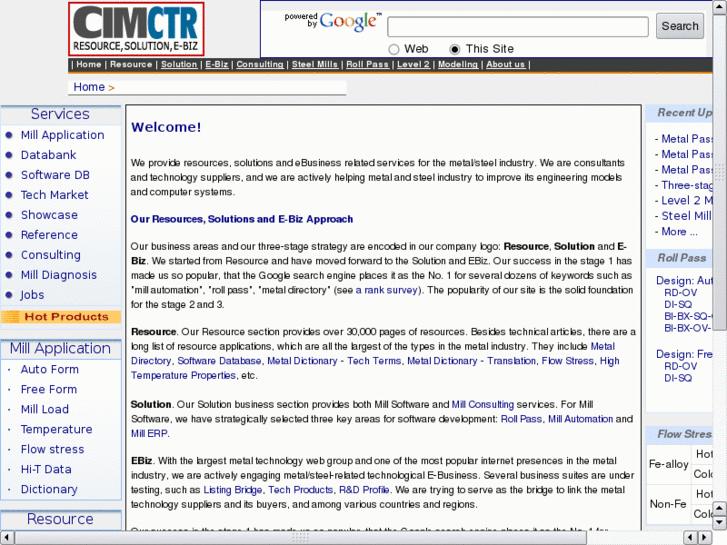
Task: Open Metal Dictionary - Translation link
Action: coord(472,361)
